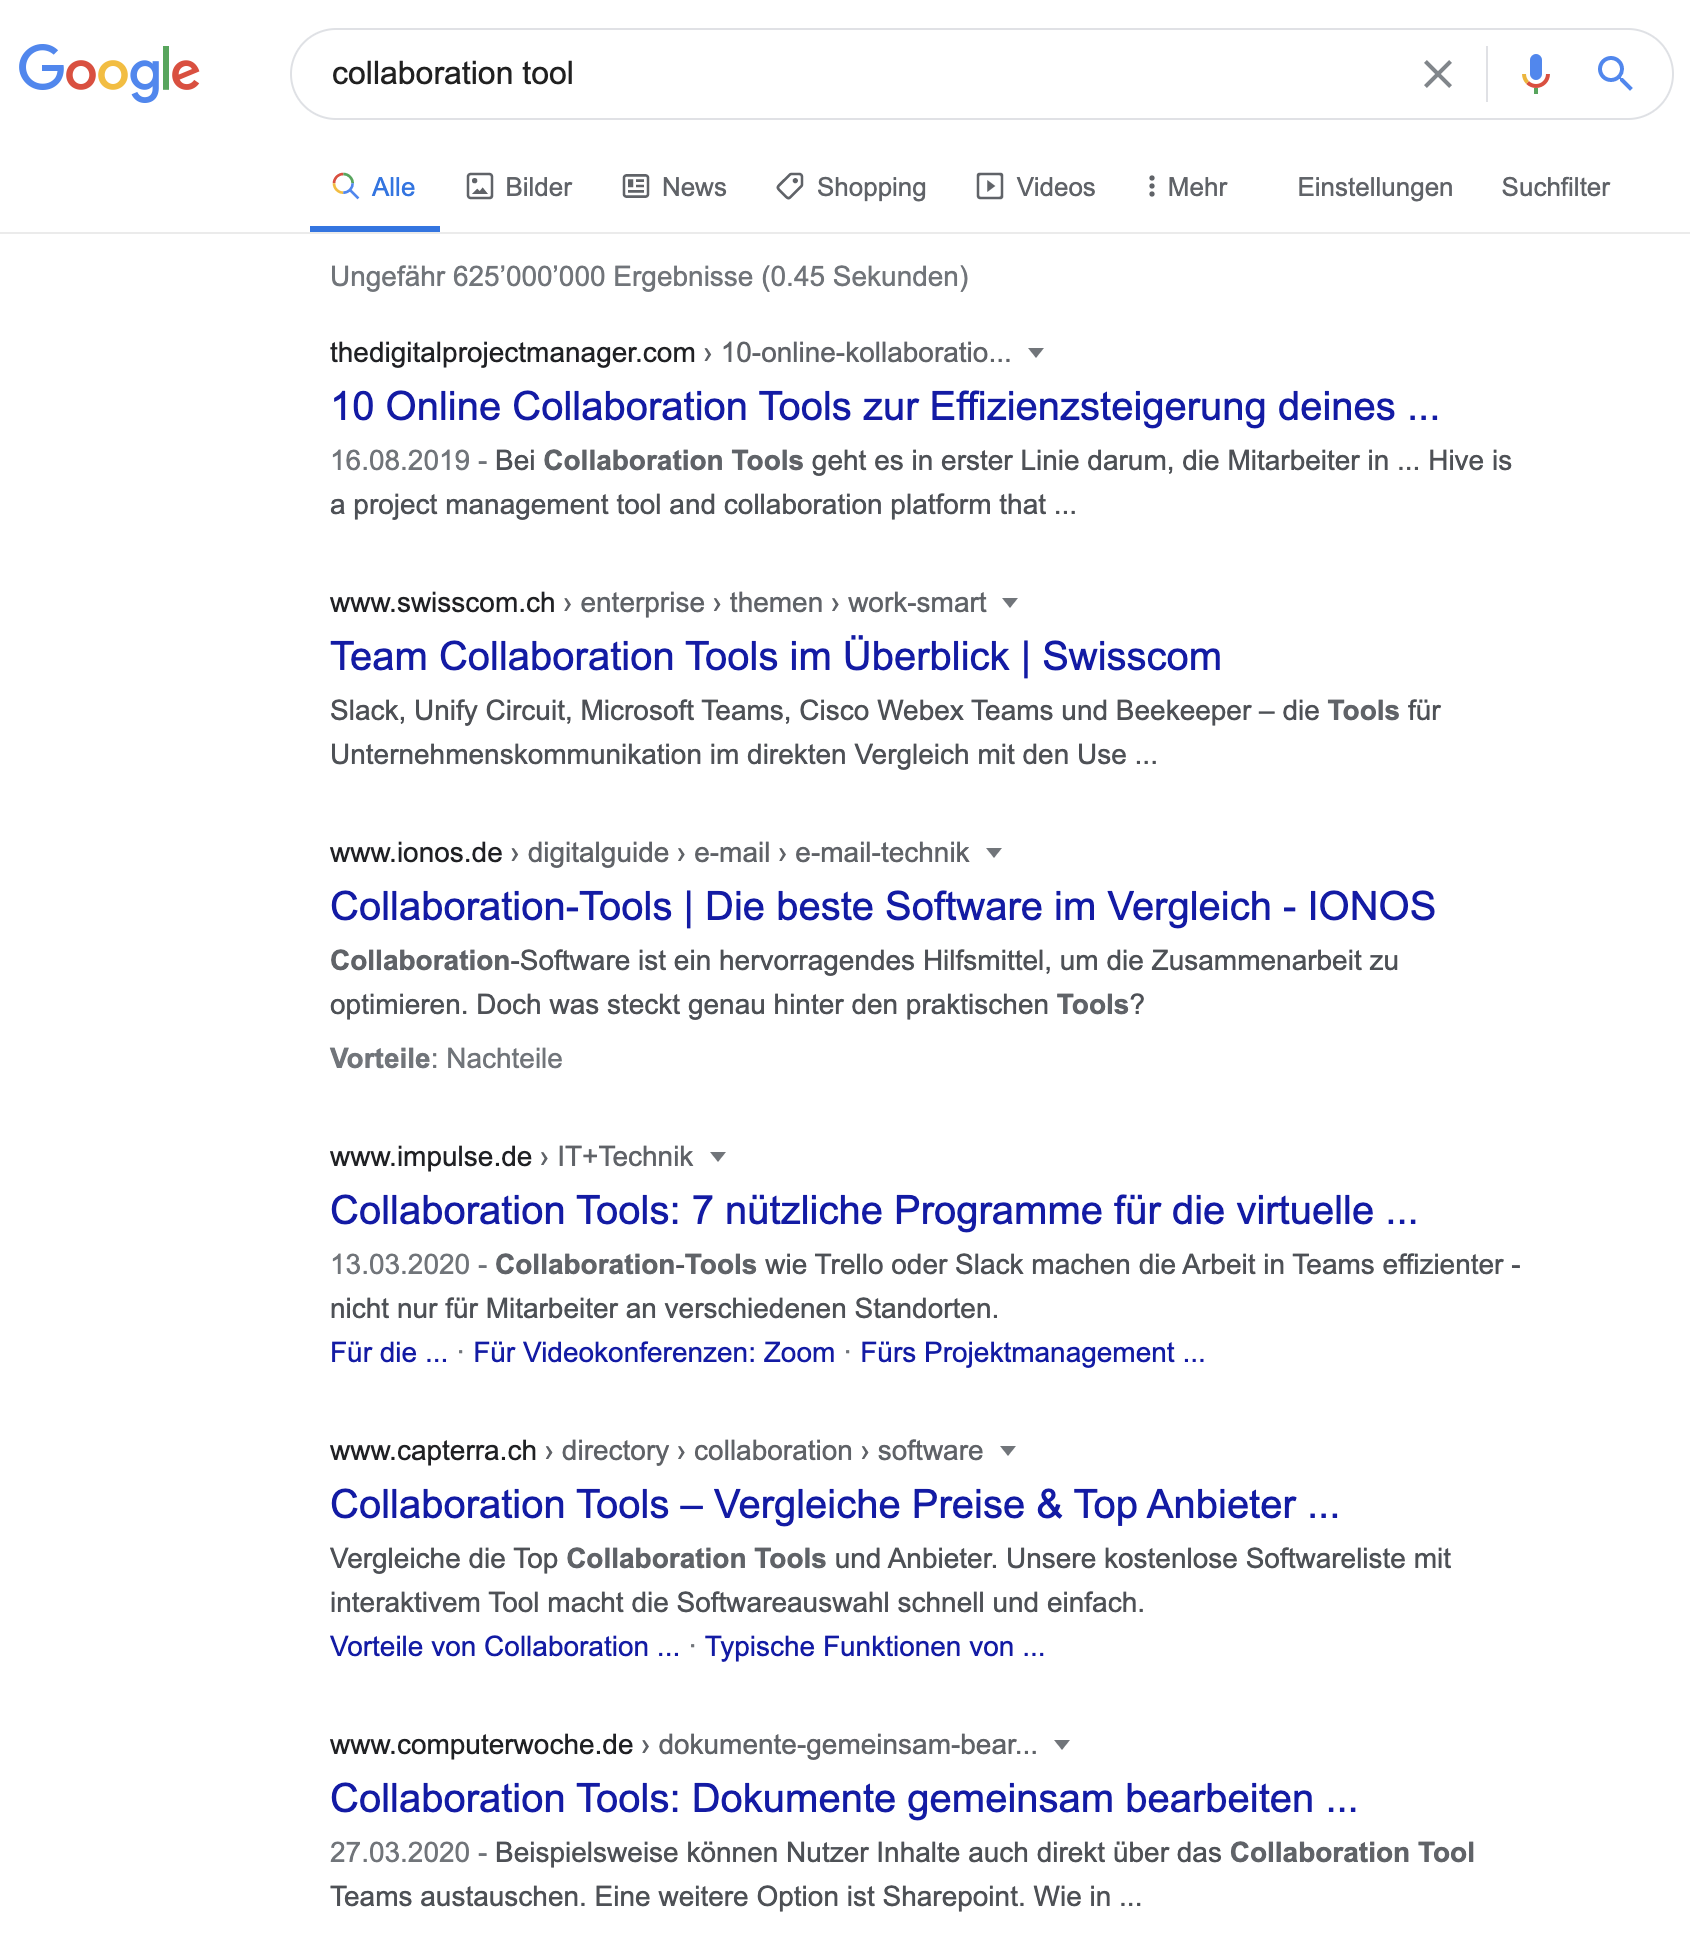Click 'Vorteile: Nachteile' text under IONOS result
This screenshot has height=1942, width=1690.
click(446, 1059)
